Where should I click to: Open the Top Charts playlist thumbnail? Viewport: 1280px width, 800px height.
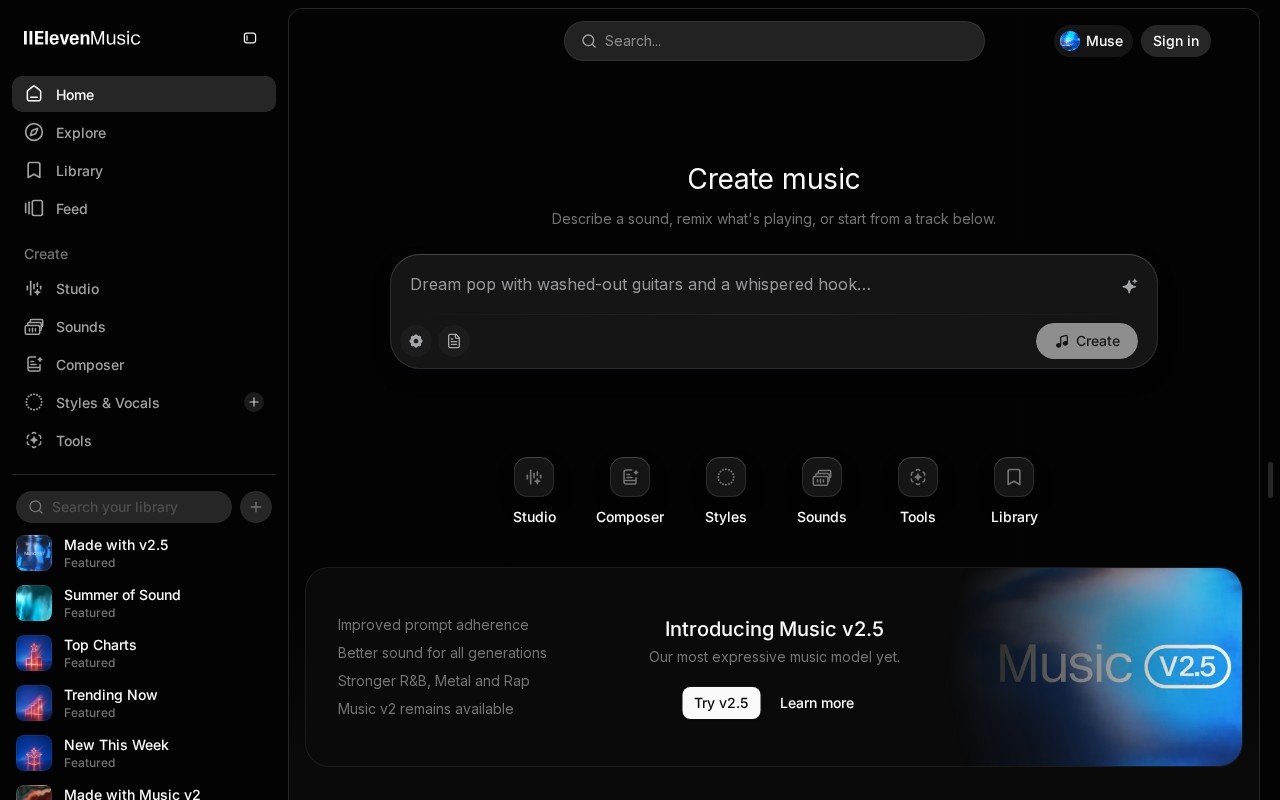[34, 653]
